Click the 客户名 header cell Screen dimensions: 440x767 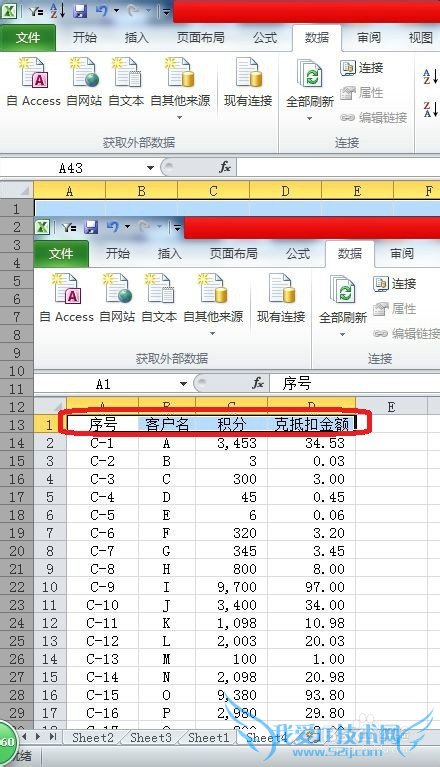(167, 425)
